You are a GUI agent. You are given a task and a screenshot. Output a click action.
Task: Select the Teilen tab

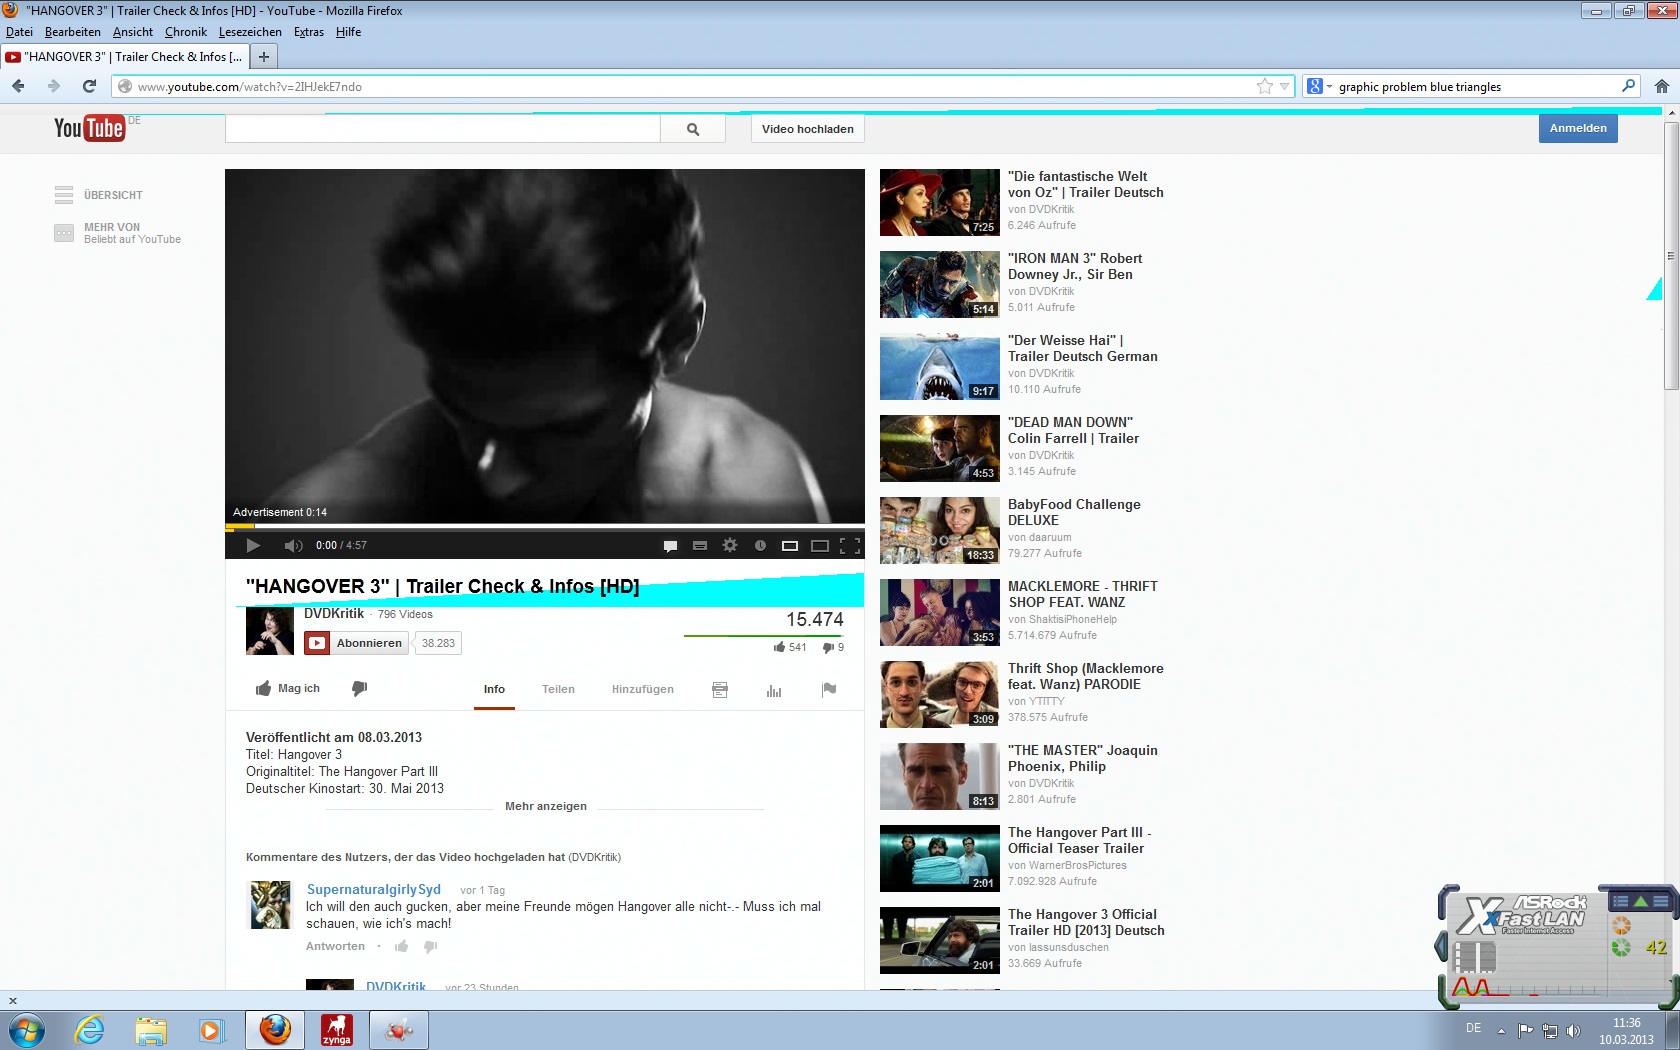point(558,689)
